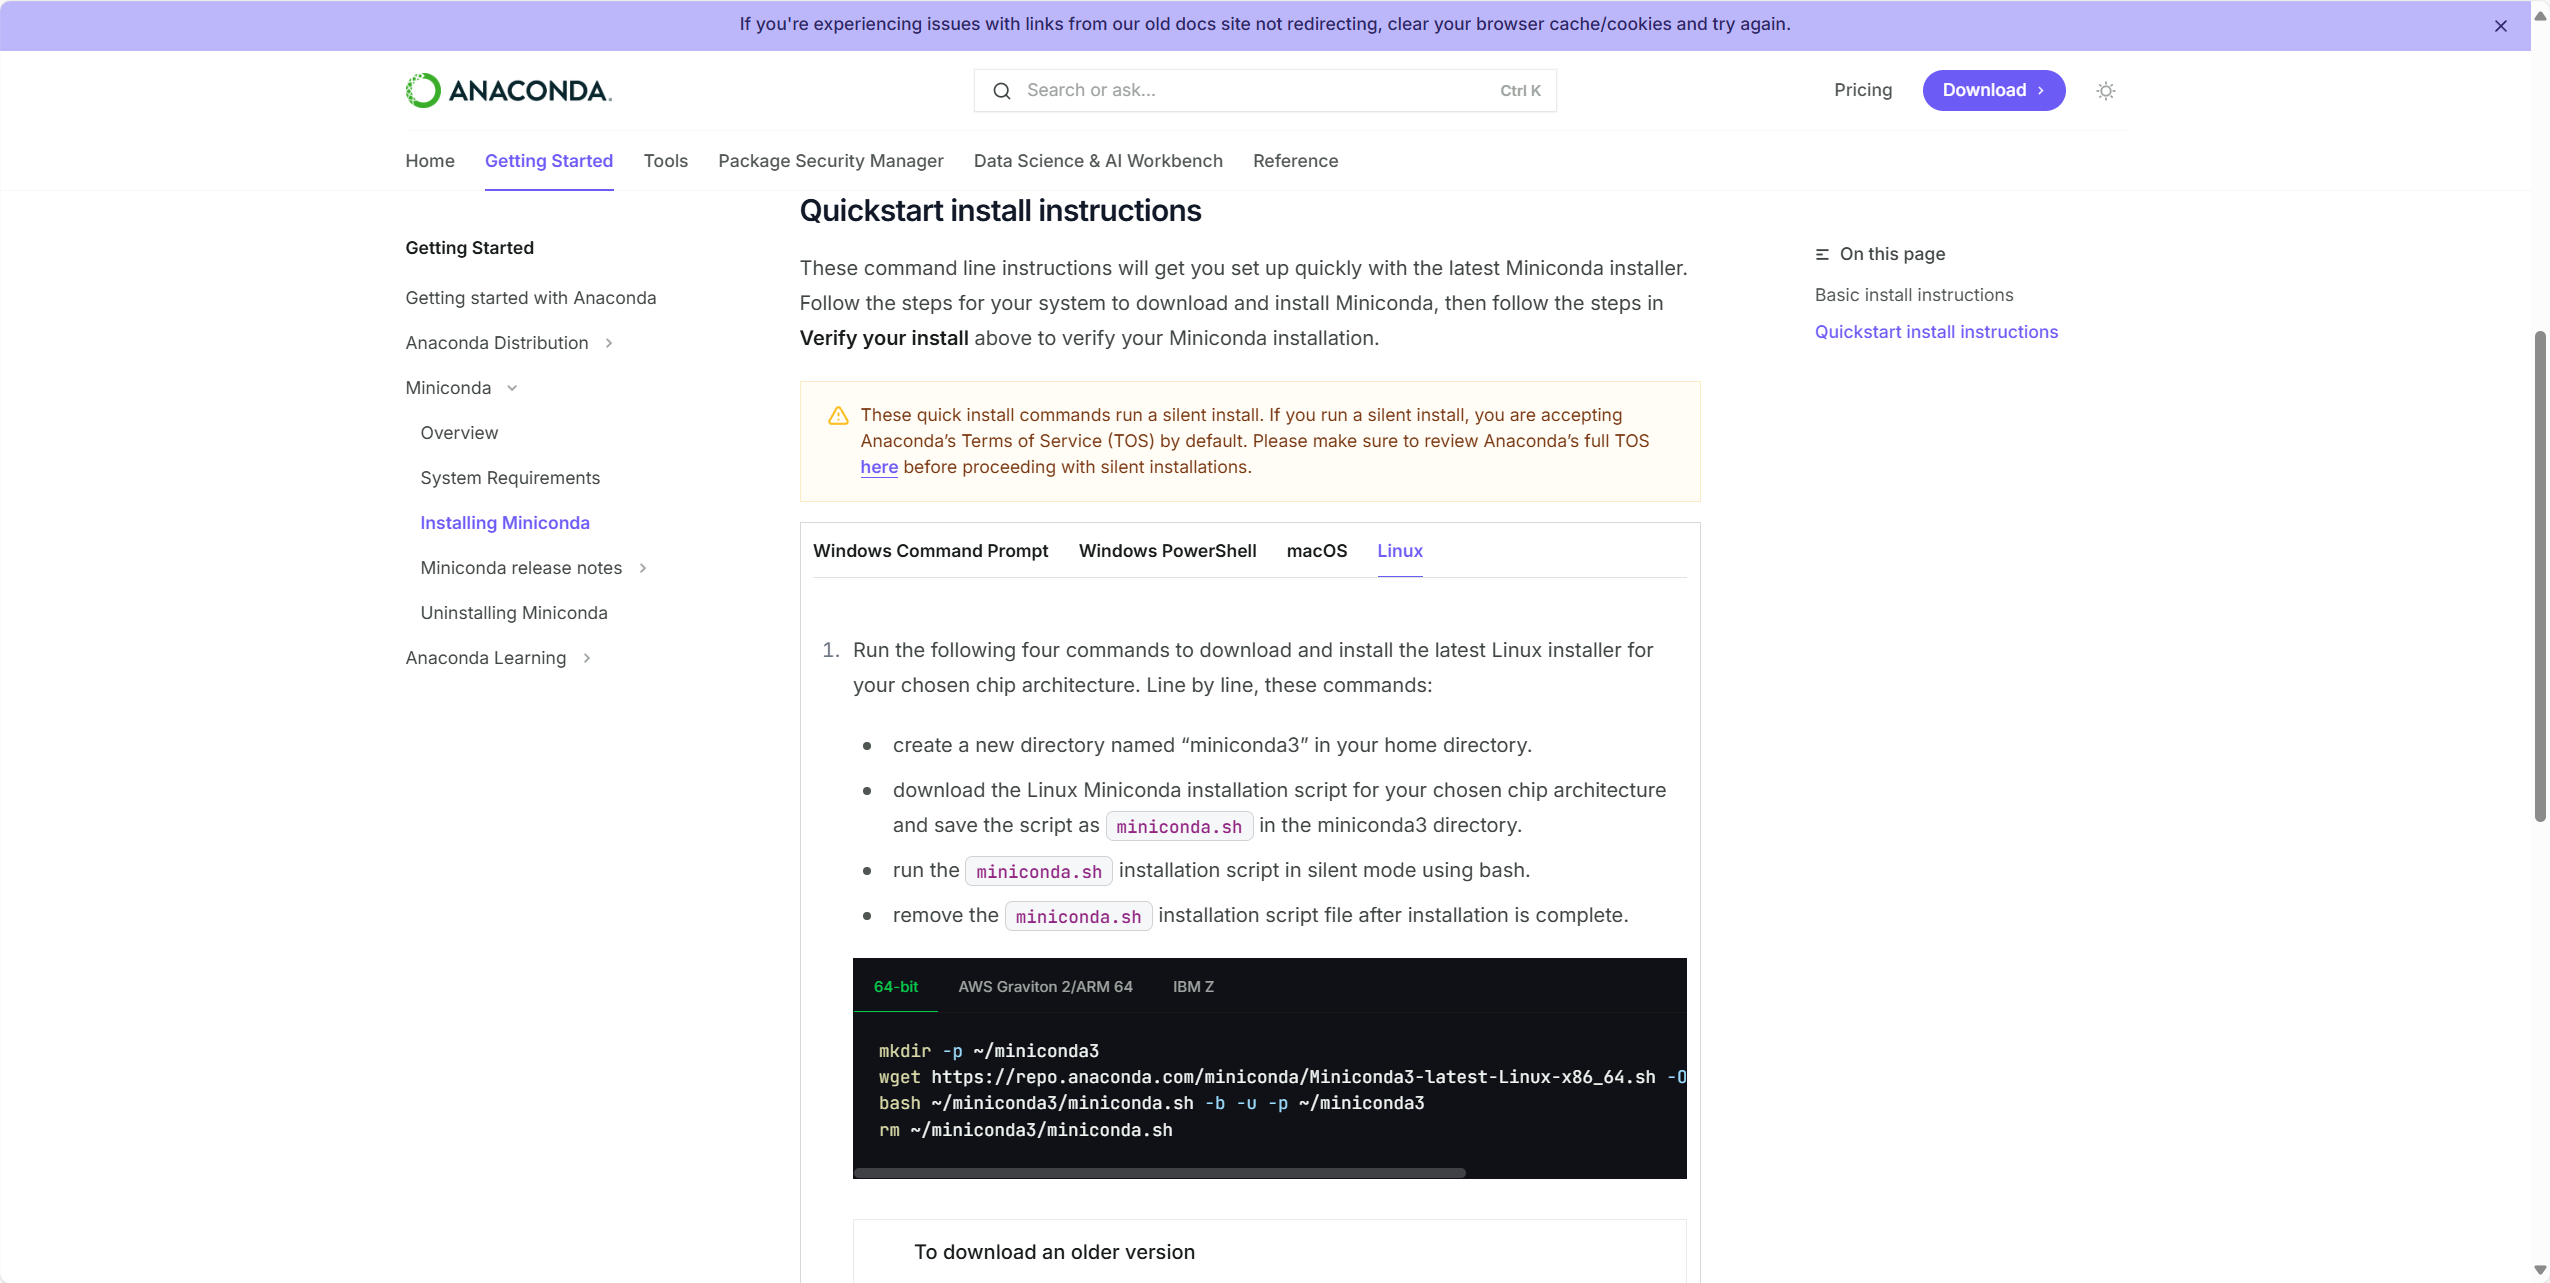2550x1283 pixels.
Task: Click the purple Download button
Action: [1992, 91]
